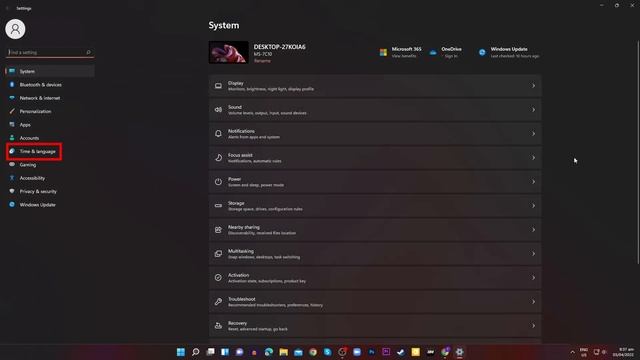Viewport: 640px width, 360px height.
Task: Open File Explorer from taskbar
Action: click(283, 352)
